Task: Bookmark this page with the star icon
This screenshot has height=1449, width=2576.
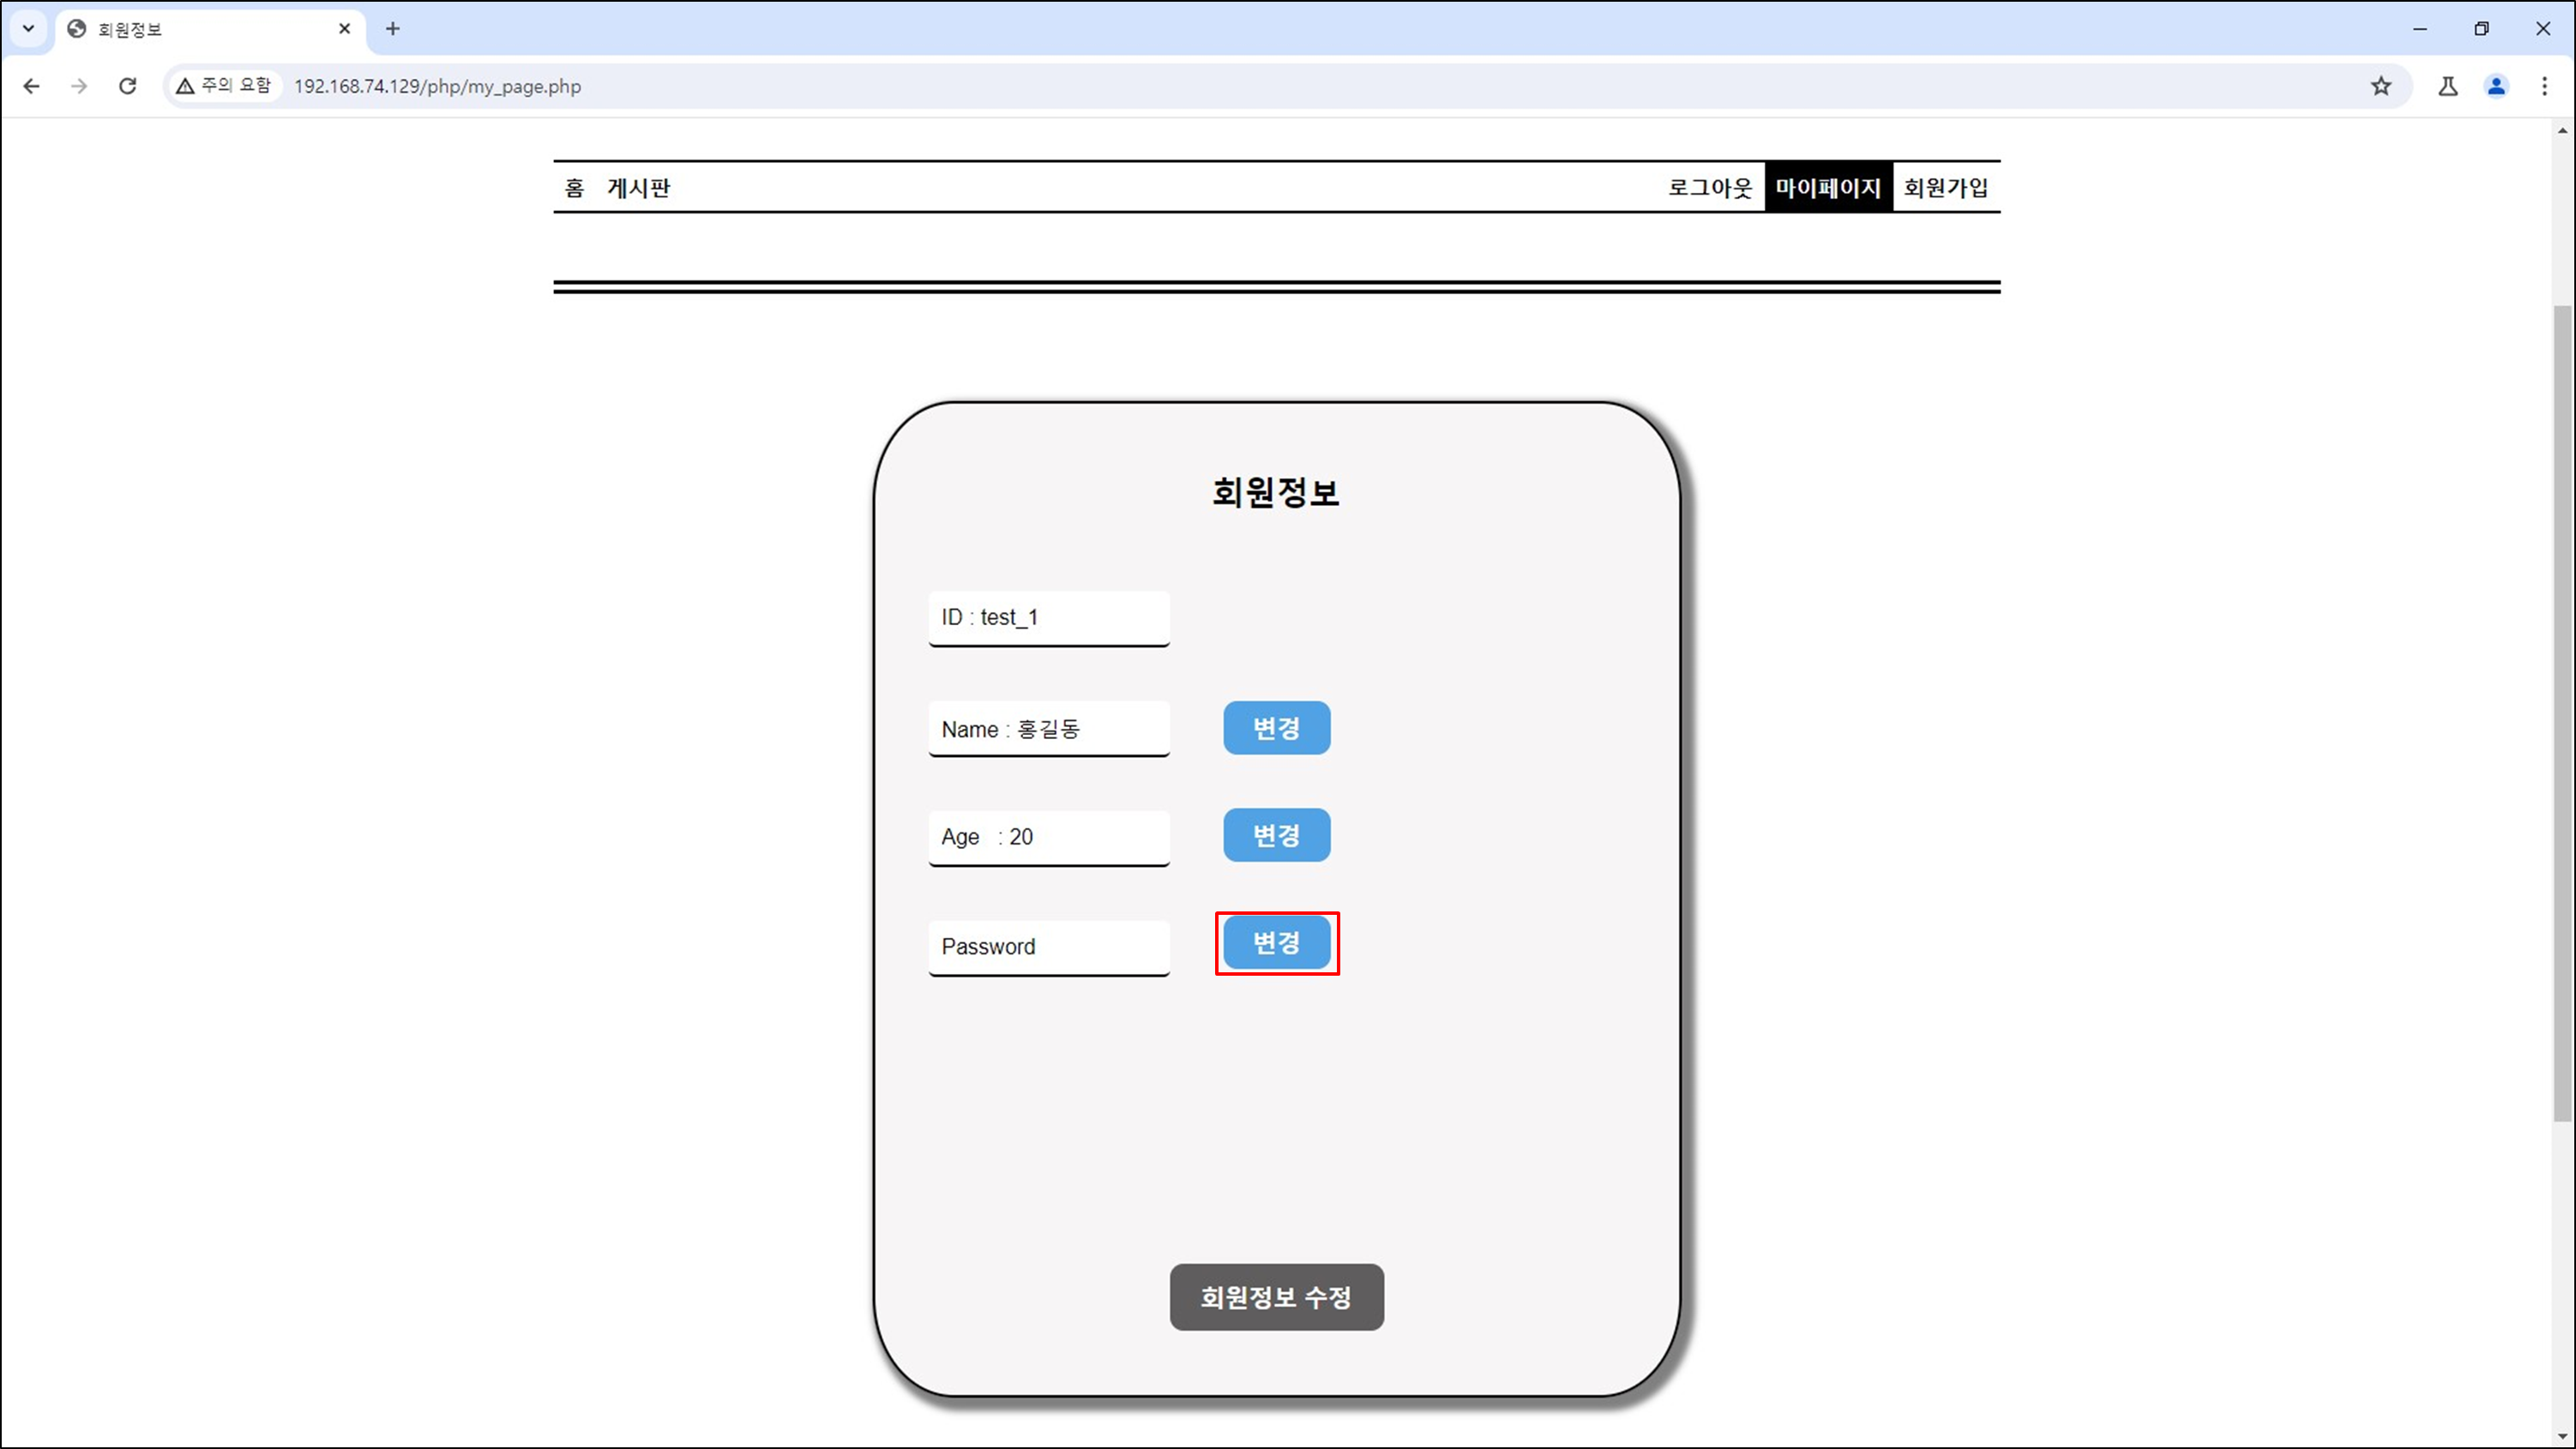Action: pos(2381,86)
